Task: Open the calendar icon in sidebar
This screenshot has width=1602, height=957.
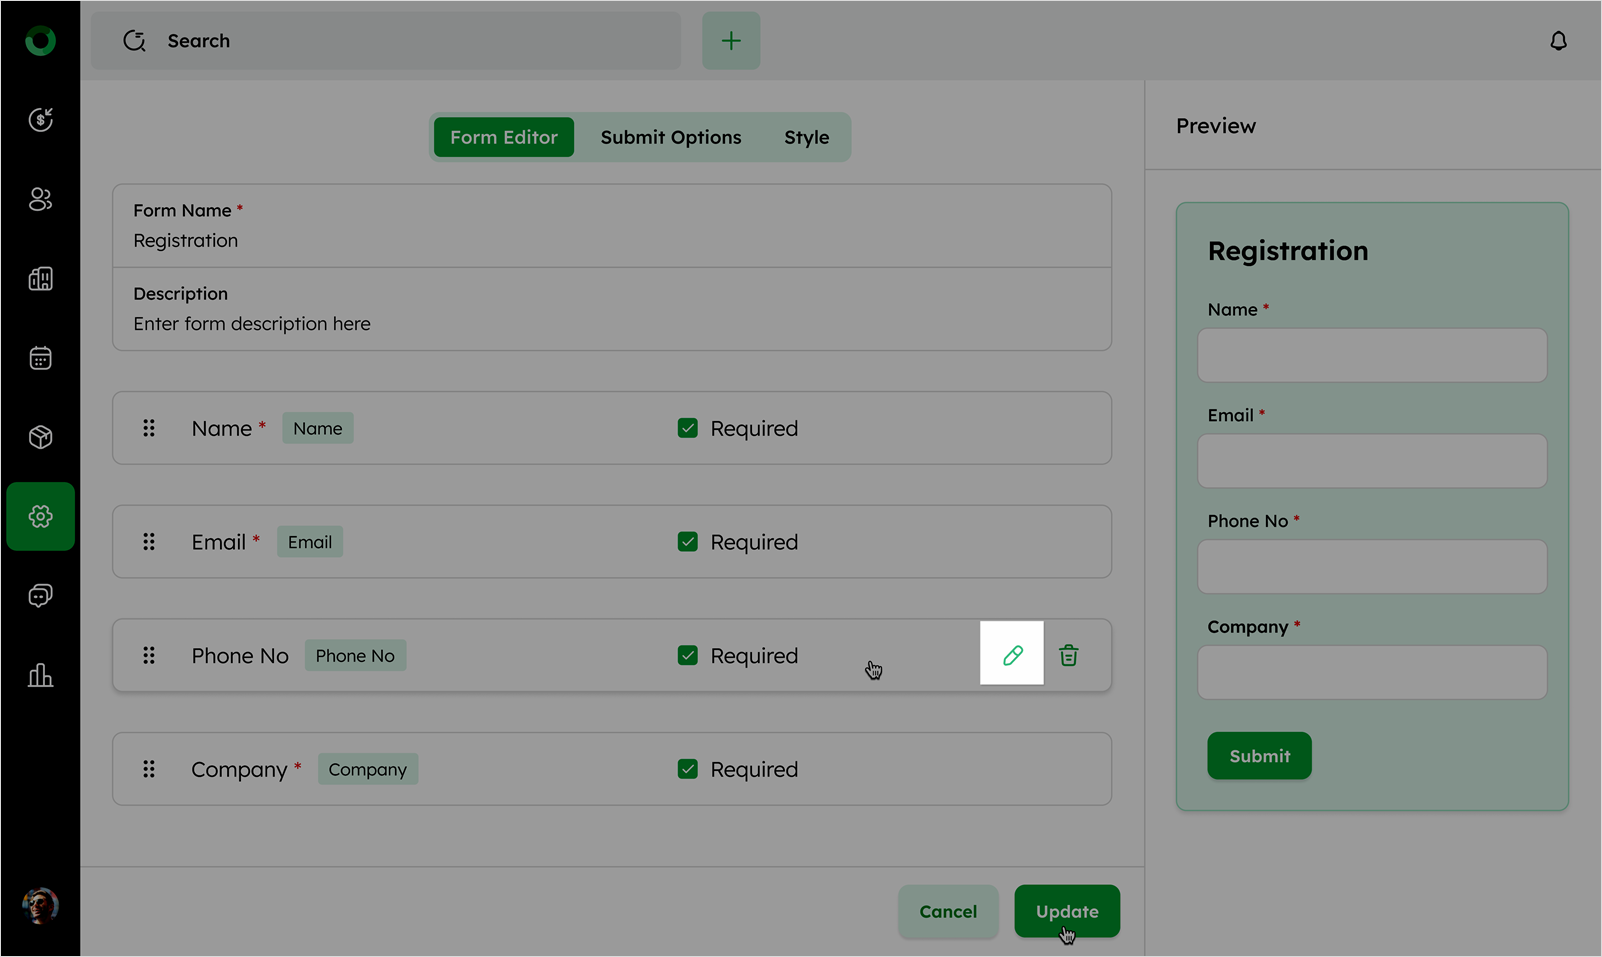Action: tap(40, 358)
